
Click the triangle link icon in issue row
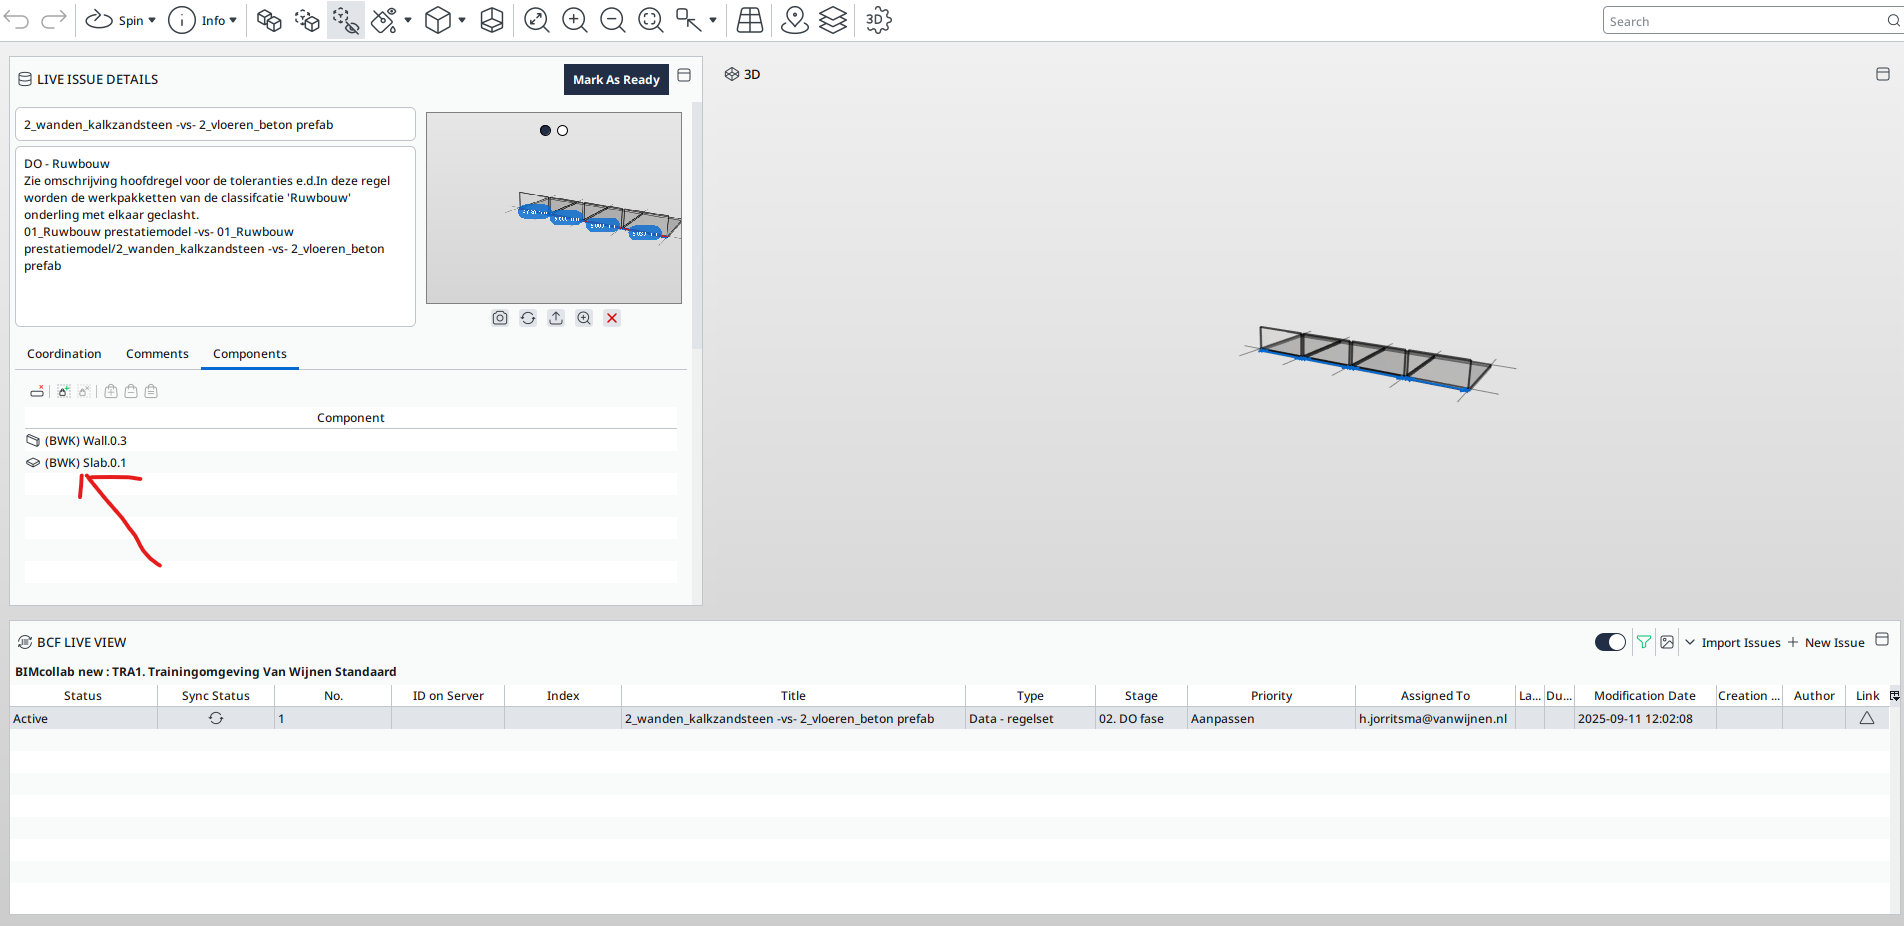pyautogui.click(x=1867, y=718)
